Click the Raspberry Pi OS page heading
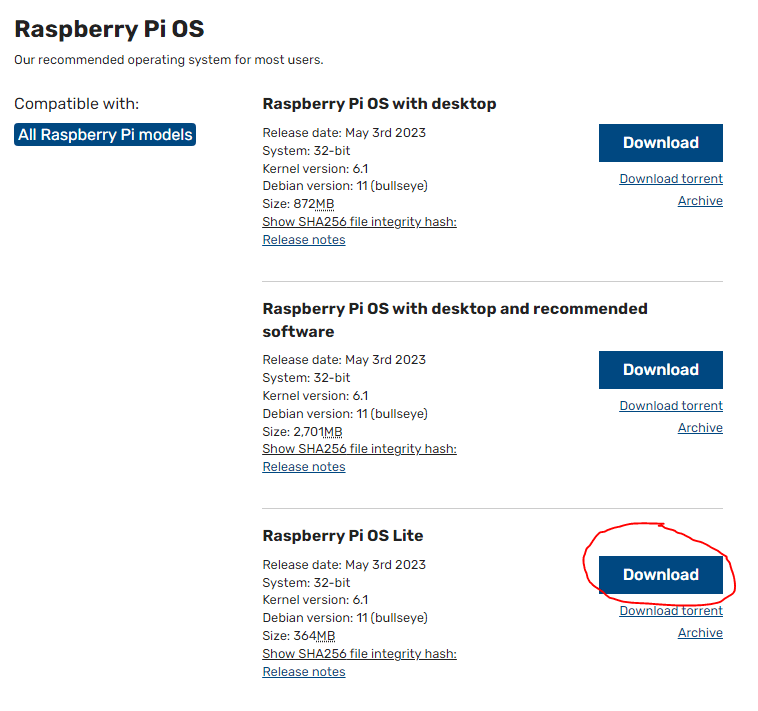This screenshot has height=711, width=758. click(x=109, y=29)
